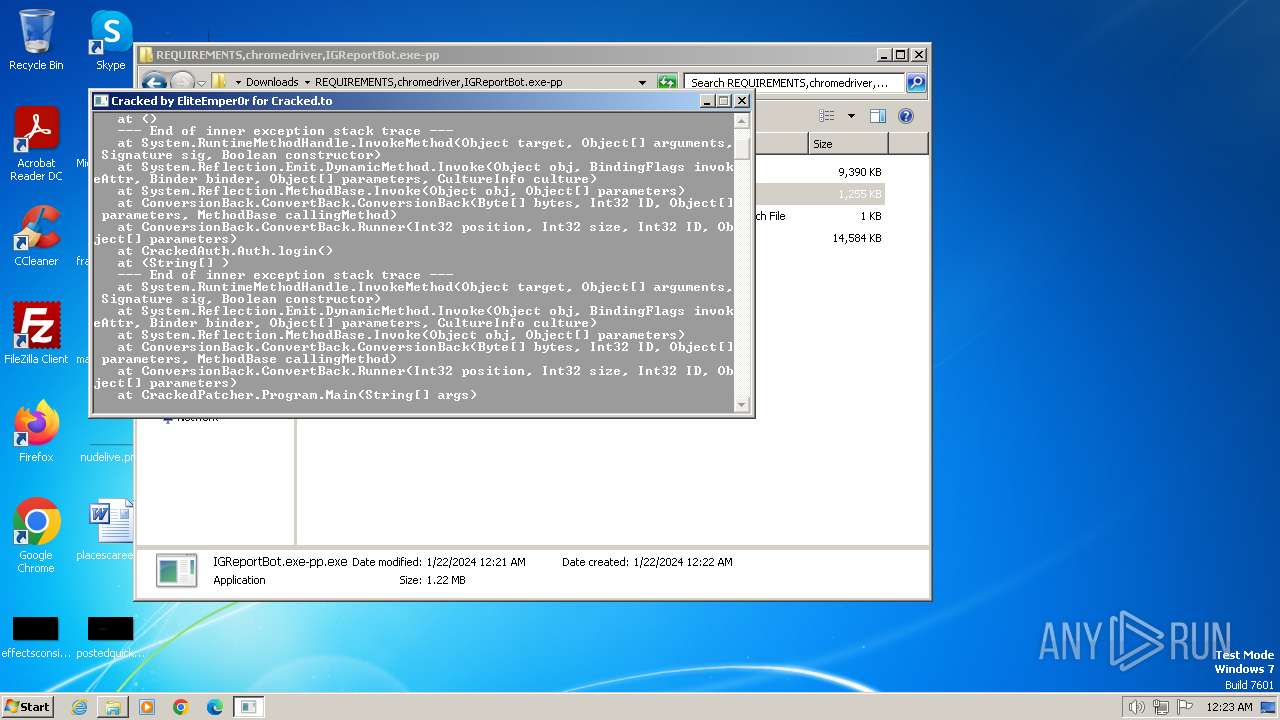
Task: Click the network tray icon
Action: (x=1161, y=707)
